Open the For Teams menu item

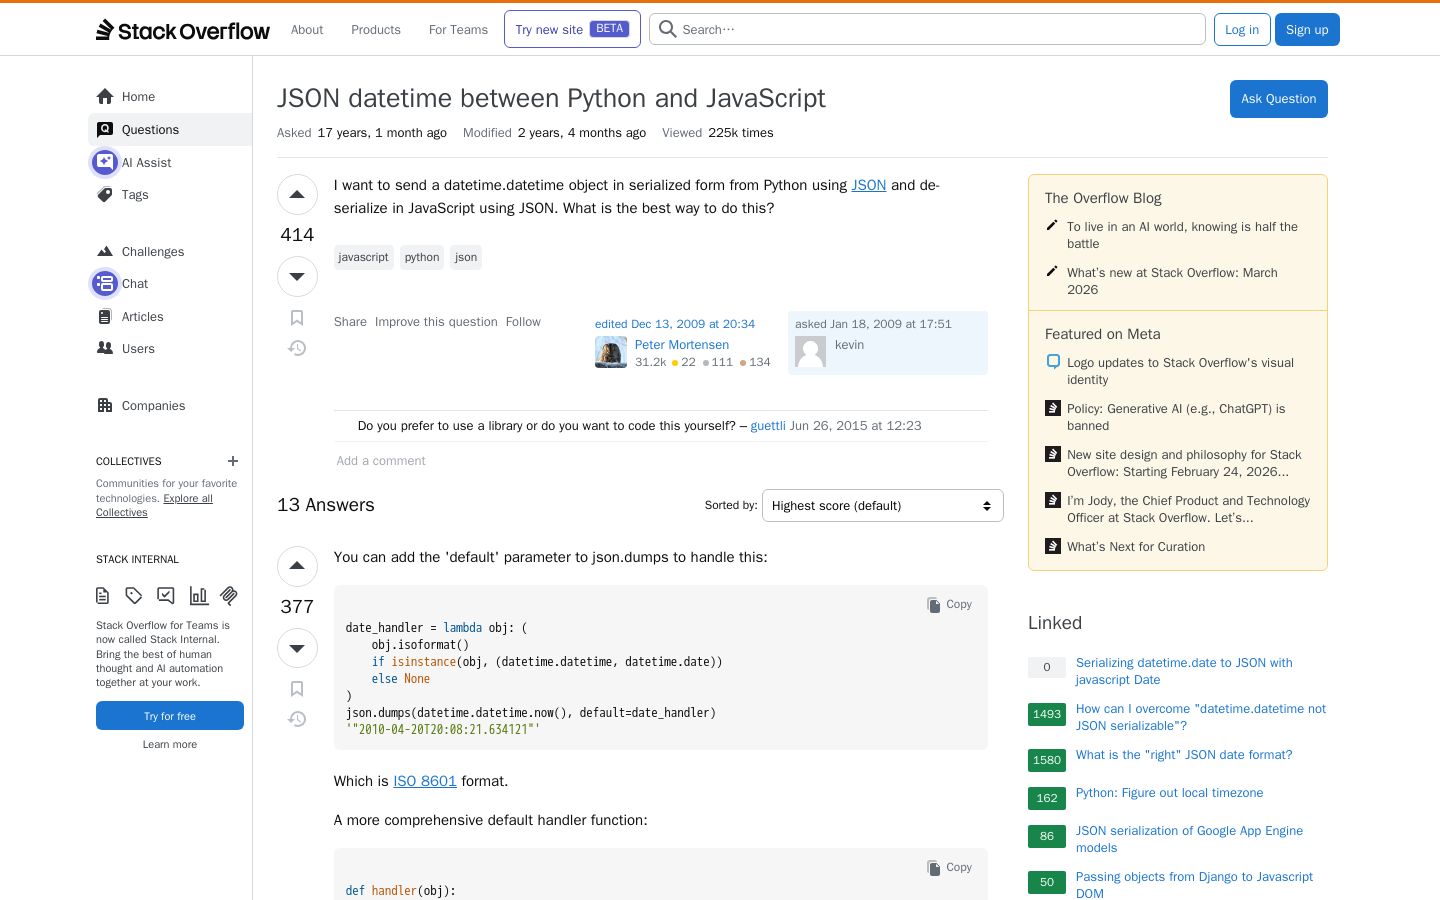tap(458, 30)
